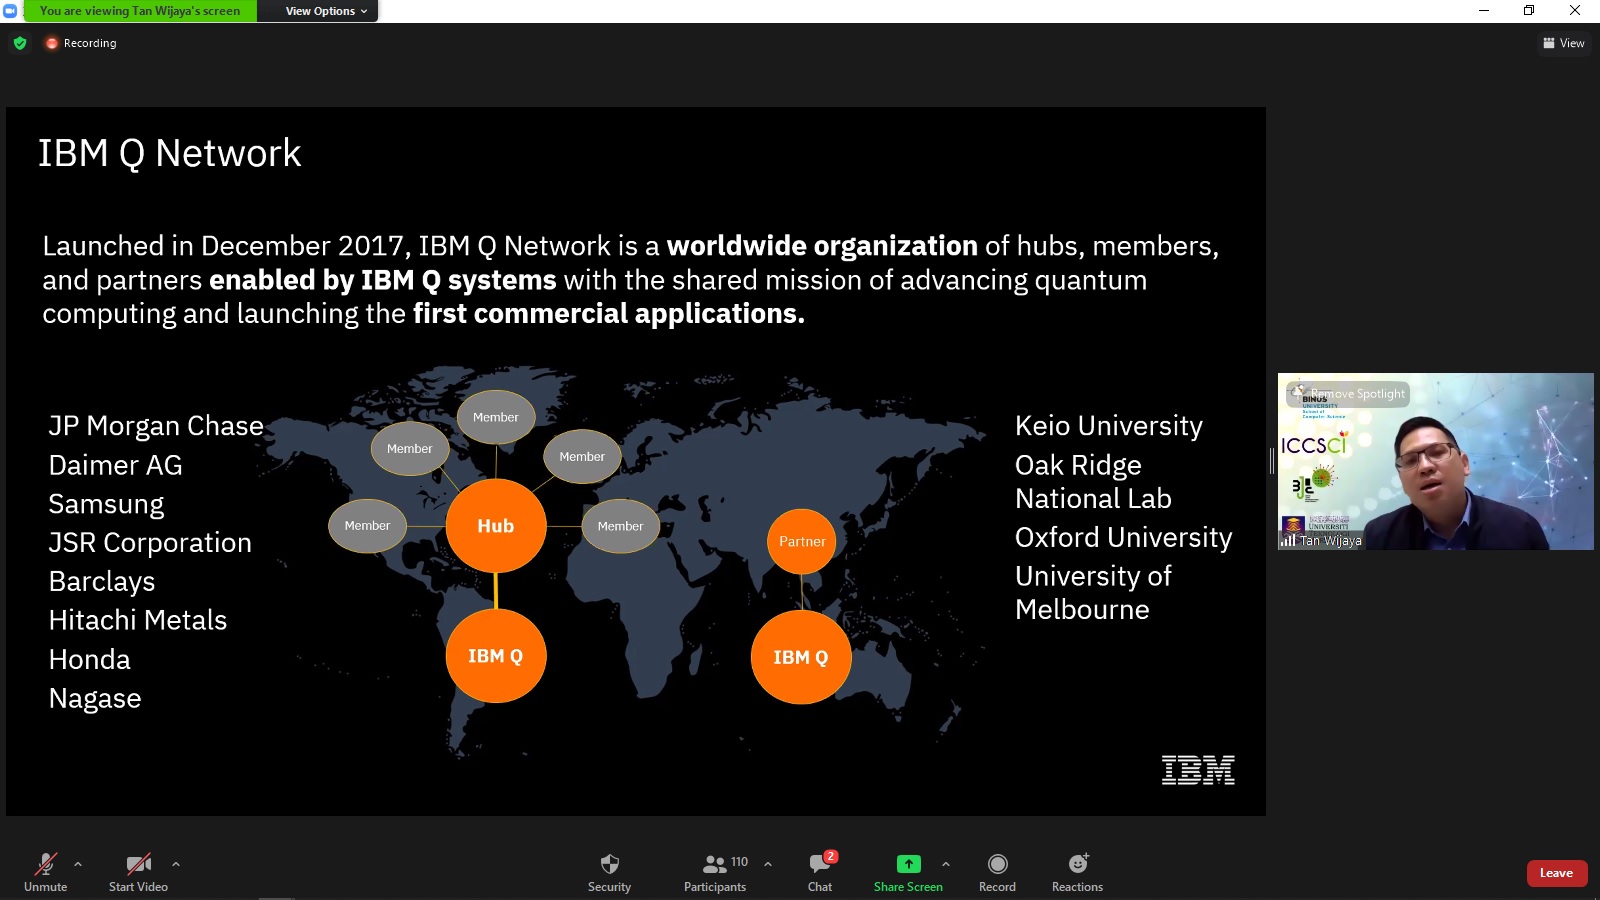This screenshot has width=1600, height=900.
Task: Click the green encryption shield icon
Action: click(20, 43)
